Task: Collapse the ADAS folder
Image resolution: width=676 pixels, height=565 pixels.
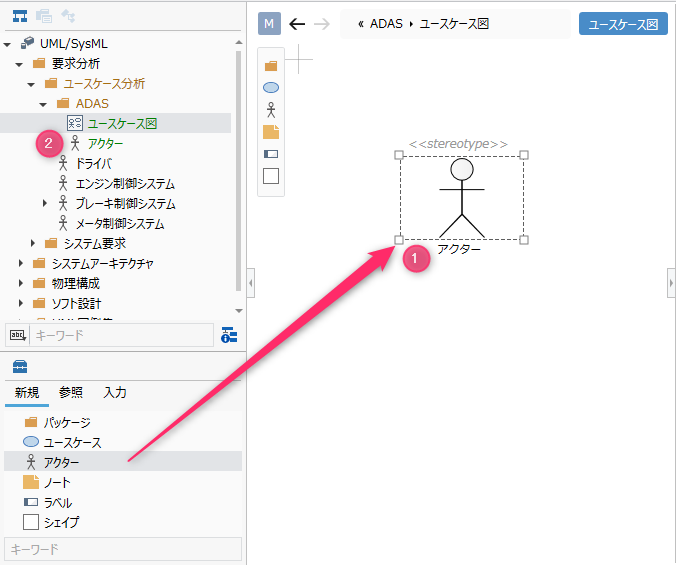Action: point(43,104)
